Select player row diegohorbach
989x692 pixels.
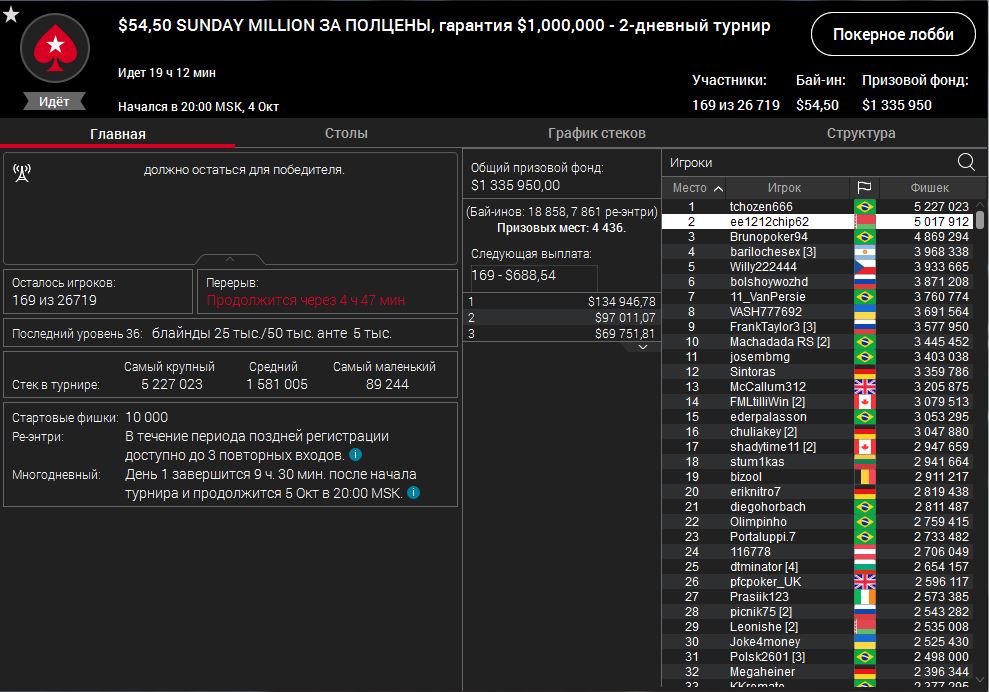[x=818, y=507]
